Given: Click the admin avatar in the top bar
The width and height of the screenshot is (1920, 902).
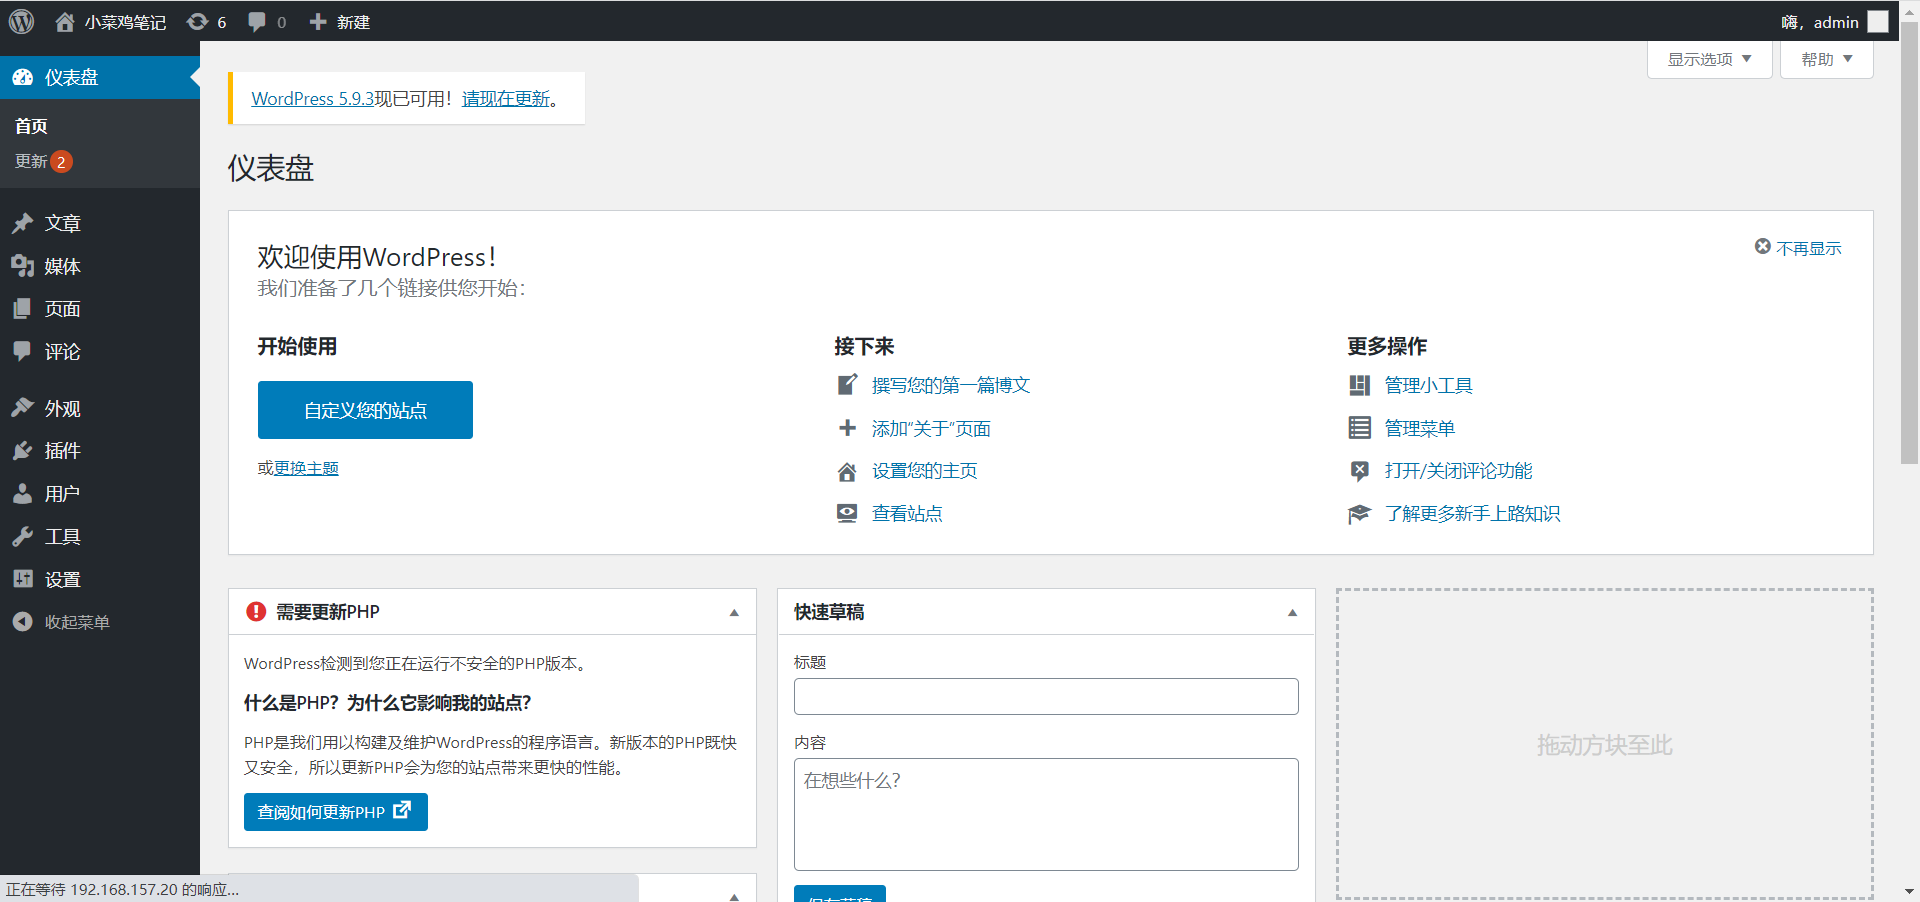Looking at the screenshot, I should click(1878, 22).
